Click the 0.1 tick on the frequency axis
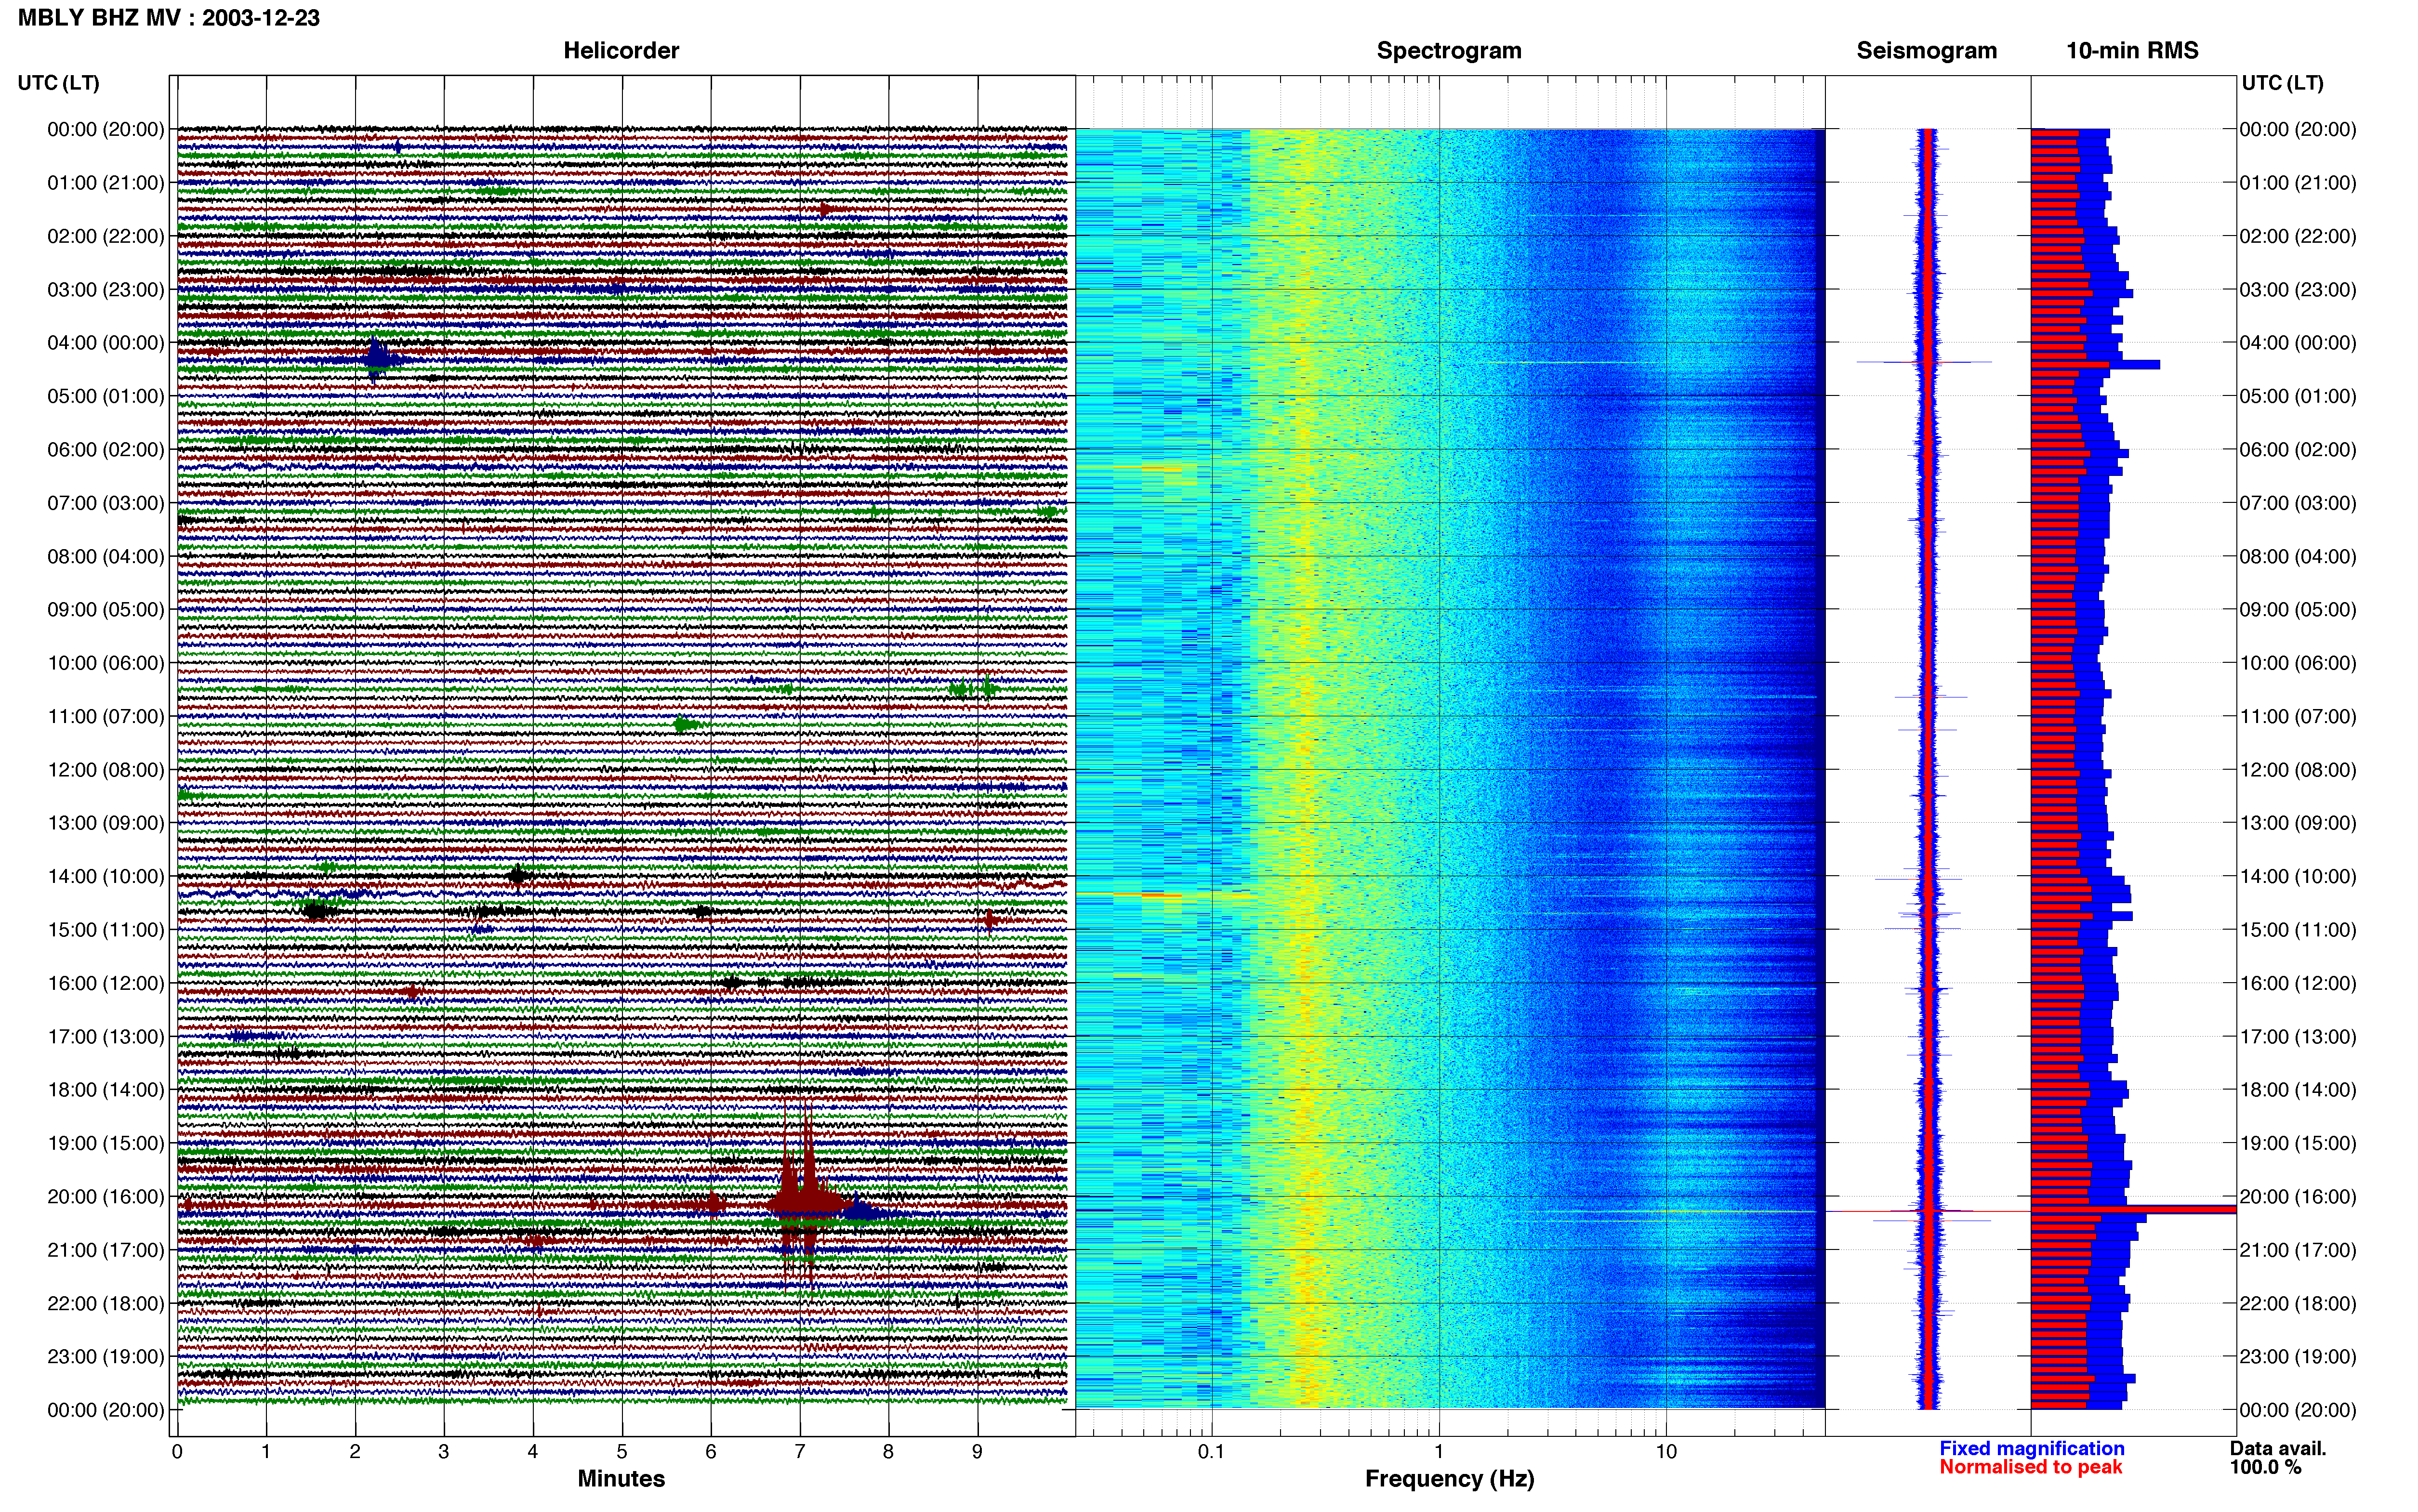2418x1512 pixels. (x=1211, y=1452)
